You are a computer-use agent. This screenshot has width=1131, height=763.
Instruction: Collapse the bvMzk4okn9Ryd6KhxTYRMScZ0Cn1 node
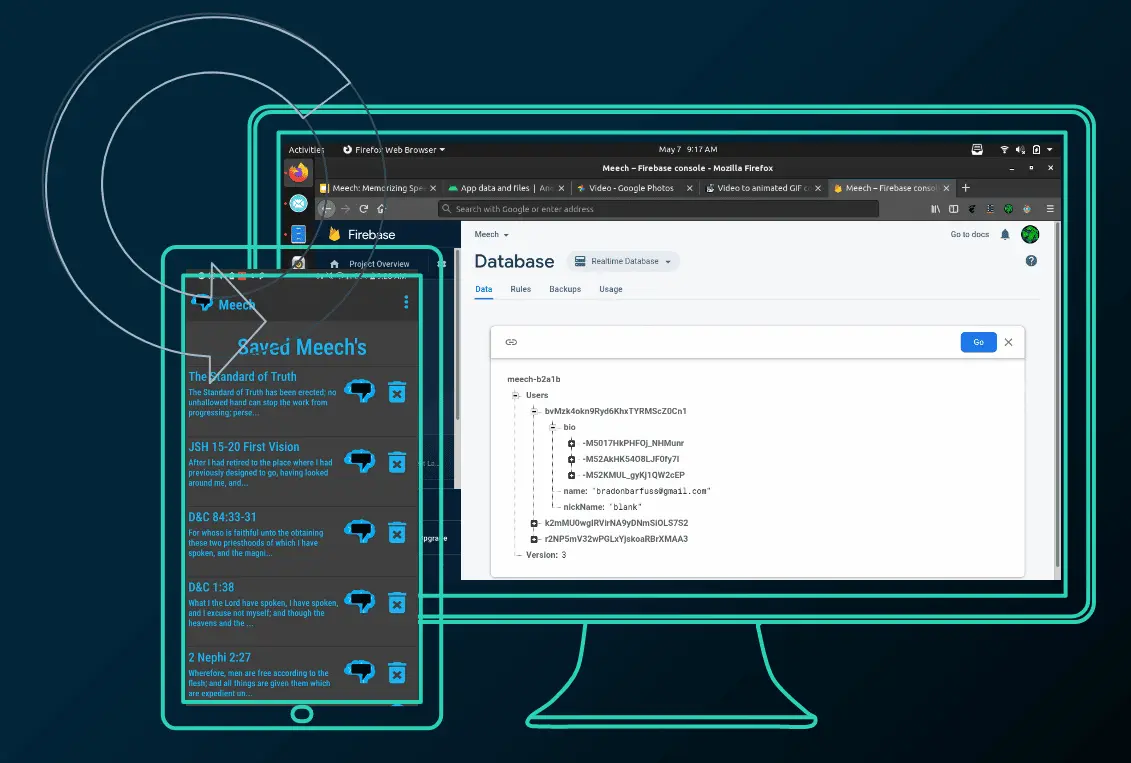click(534, 411)
